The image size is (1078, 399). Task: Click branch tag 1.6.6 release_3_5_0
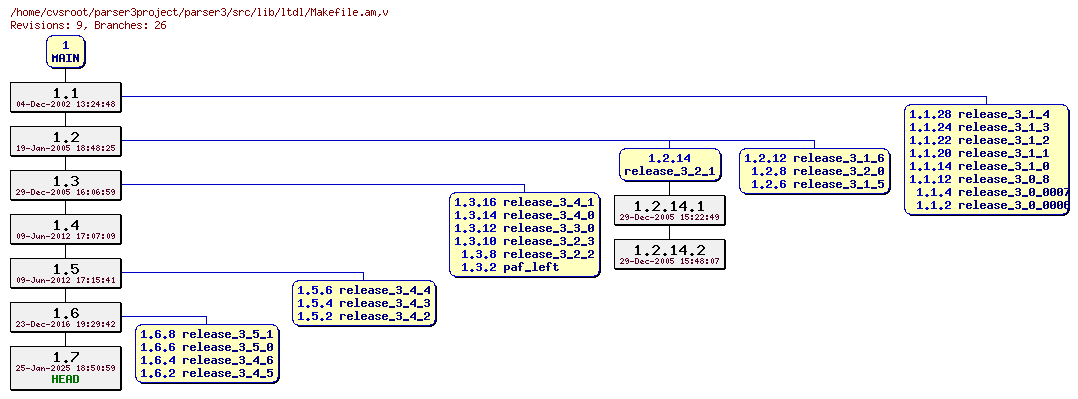click(206, 347)
